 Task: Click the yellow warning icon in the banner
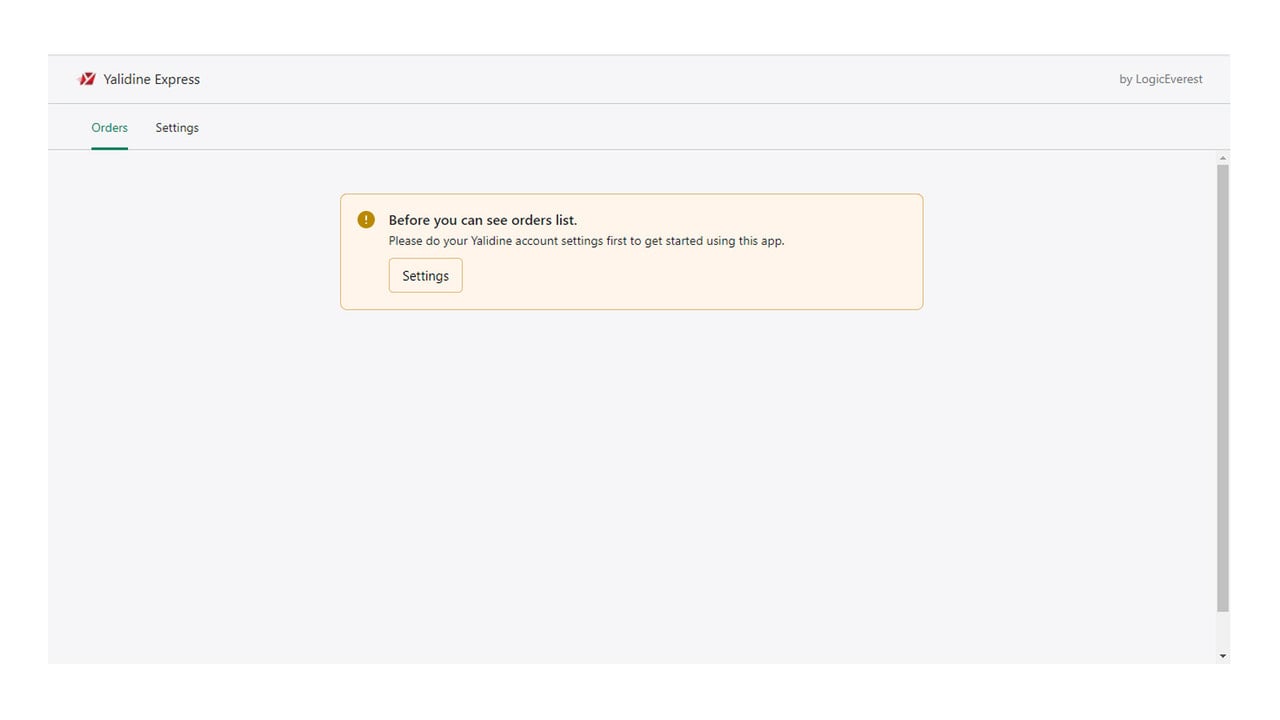point(366,220)
